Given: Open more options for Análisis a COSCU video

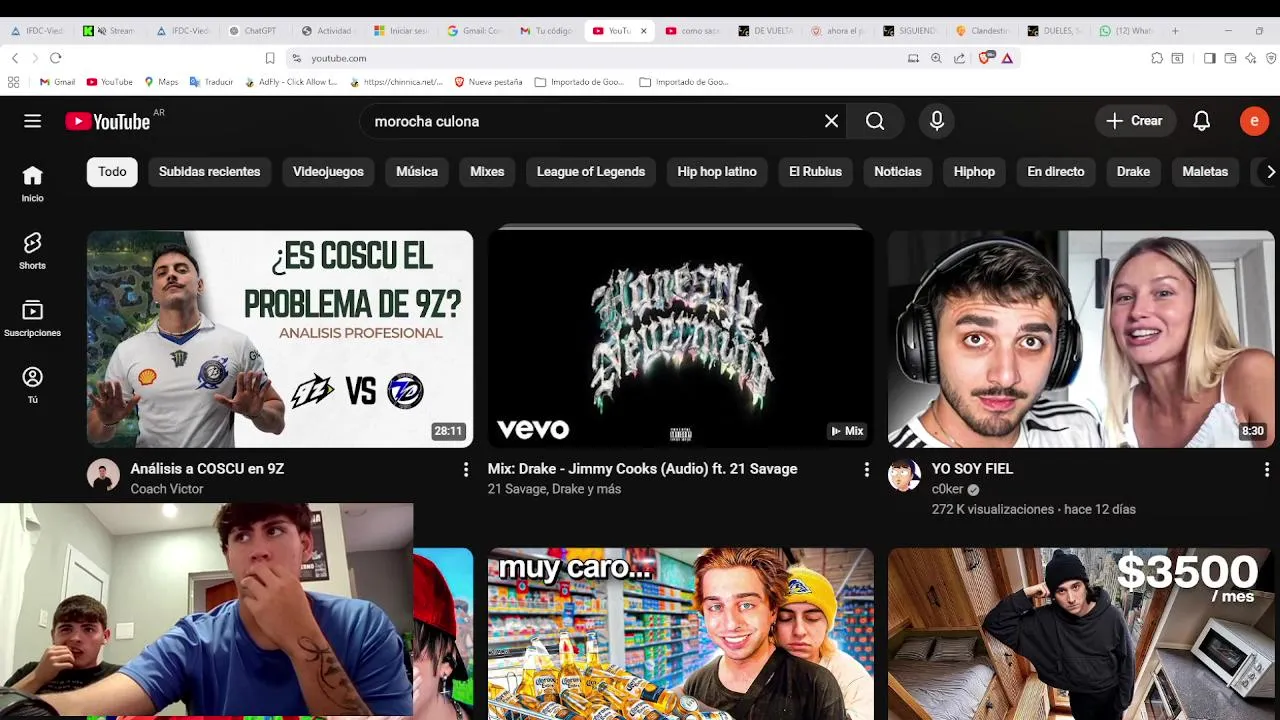Looking at the screenshot, I should 465,469.
